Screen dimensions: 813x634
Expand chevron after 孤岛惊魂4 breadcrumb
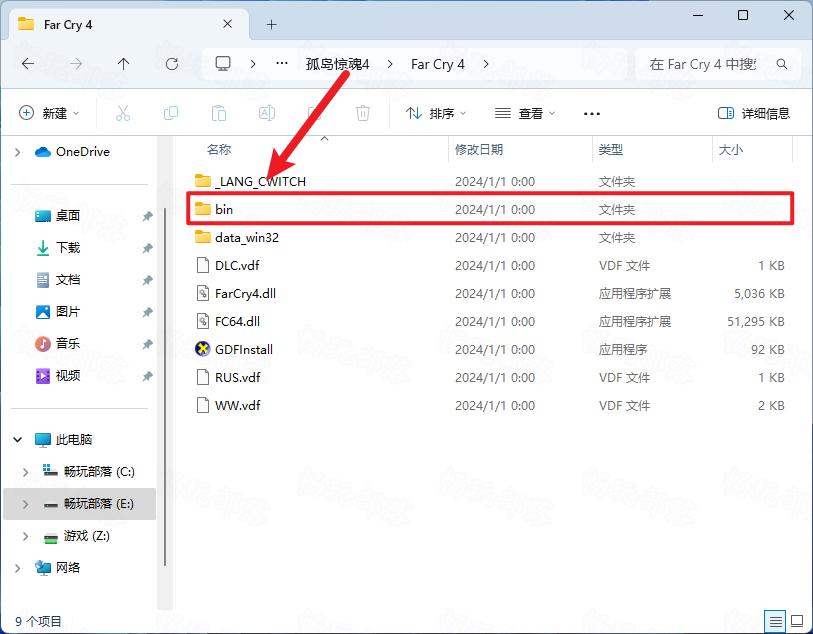coord(390,64)
